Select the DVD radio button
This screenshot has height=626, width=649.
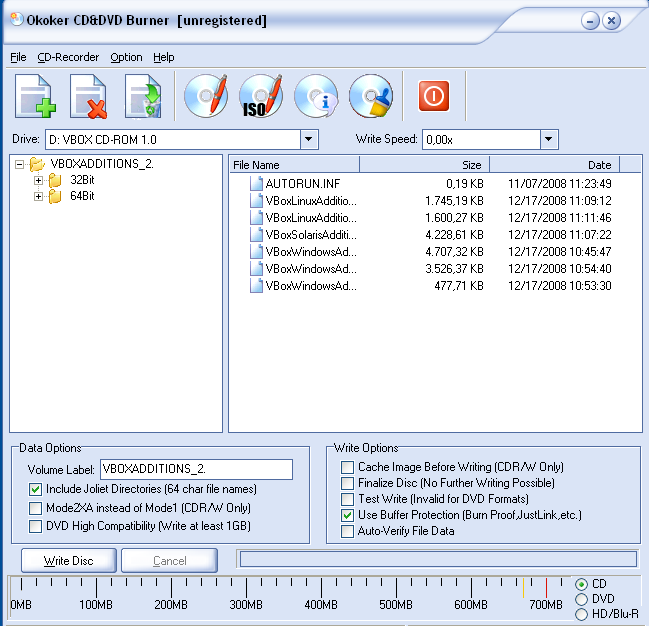click(x=582, y=599)
